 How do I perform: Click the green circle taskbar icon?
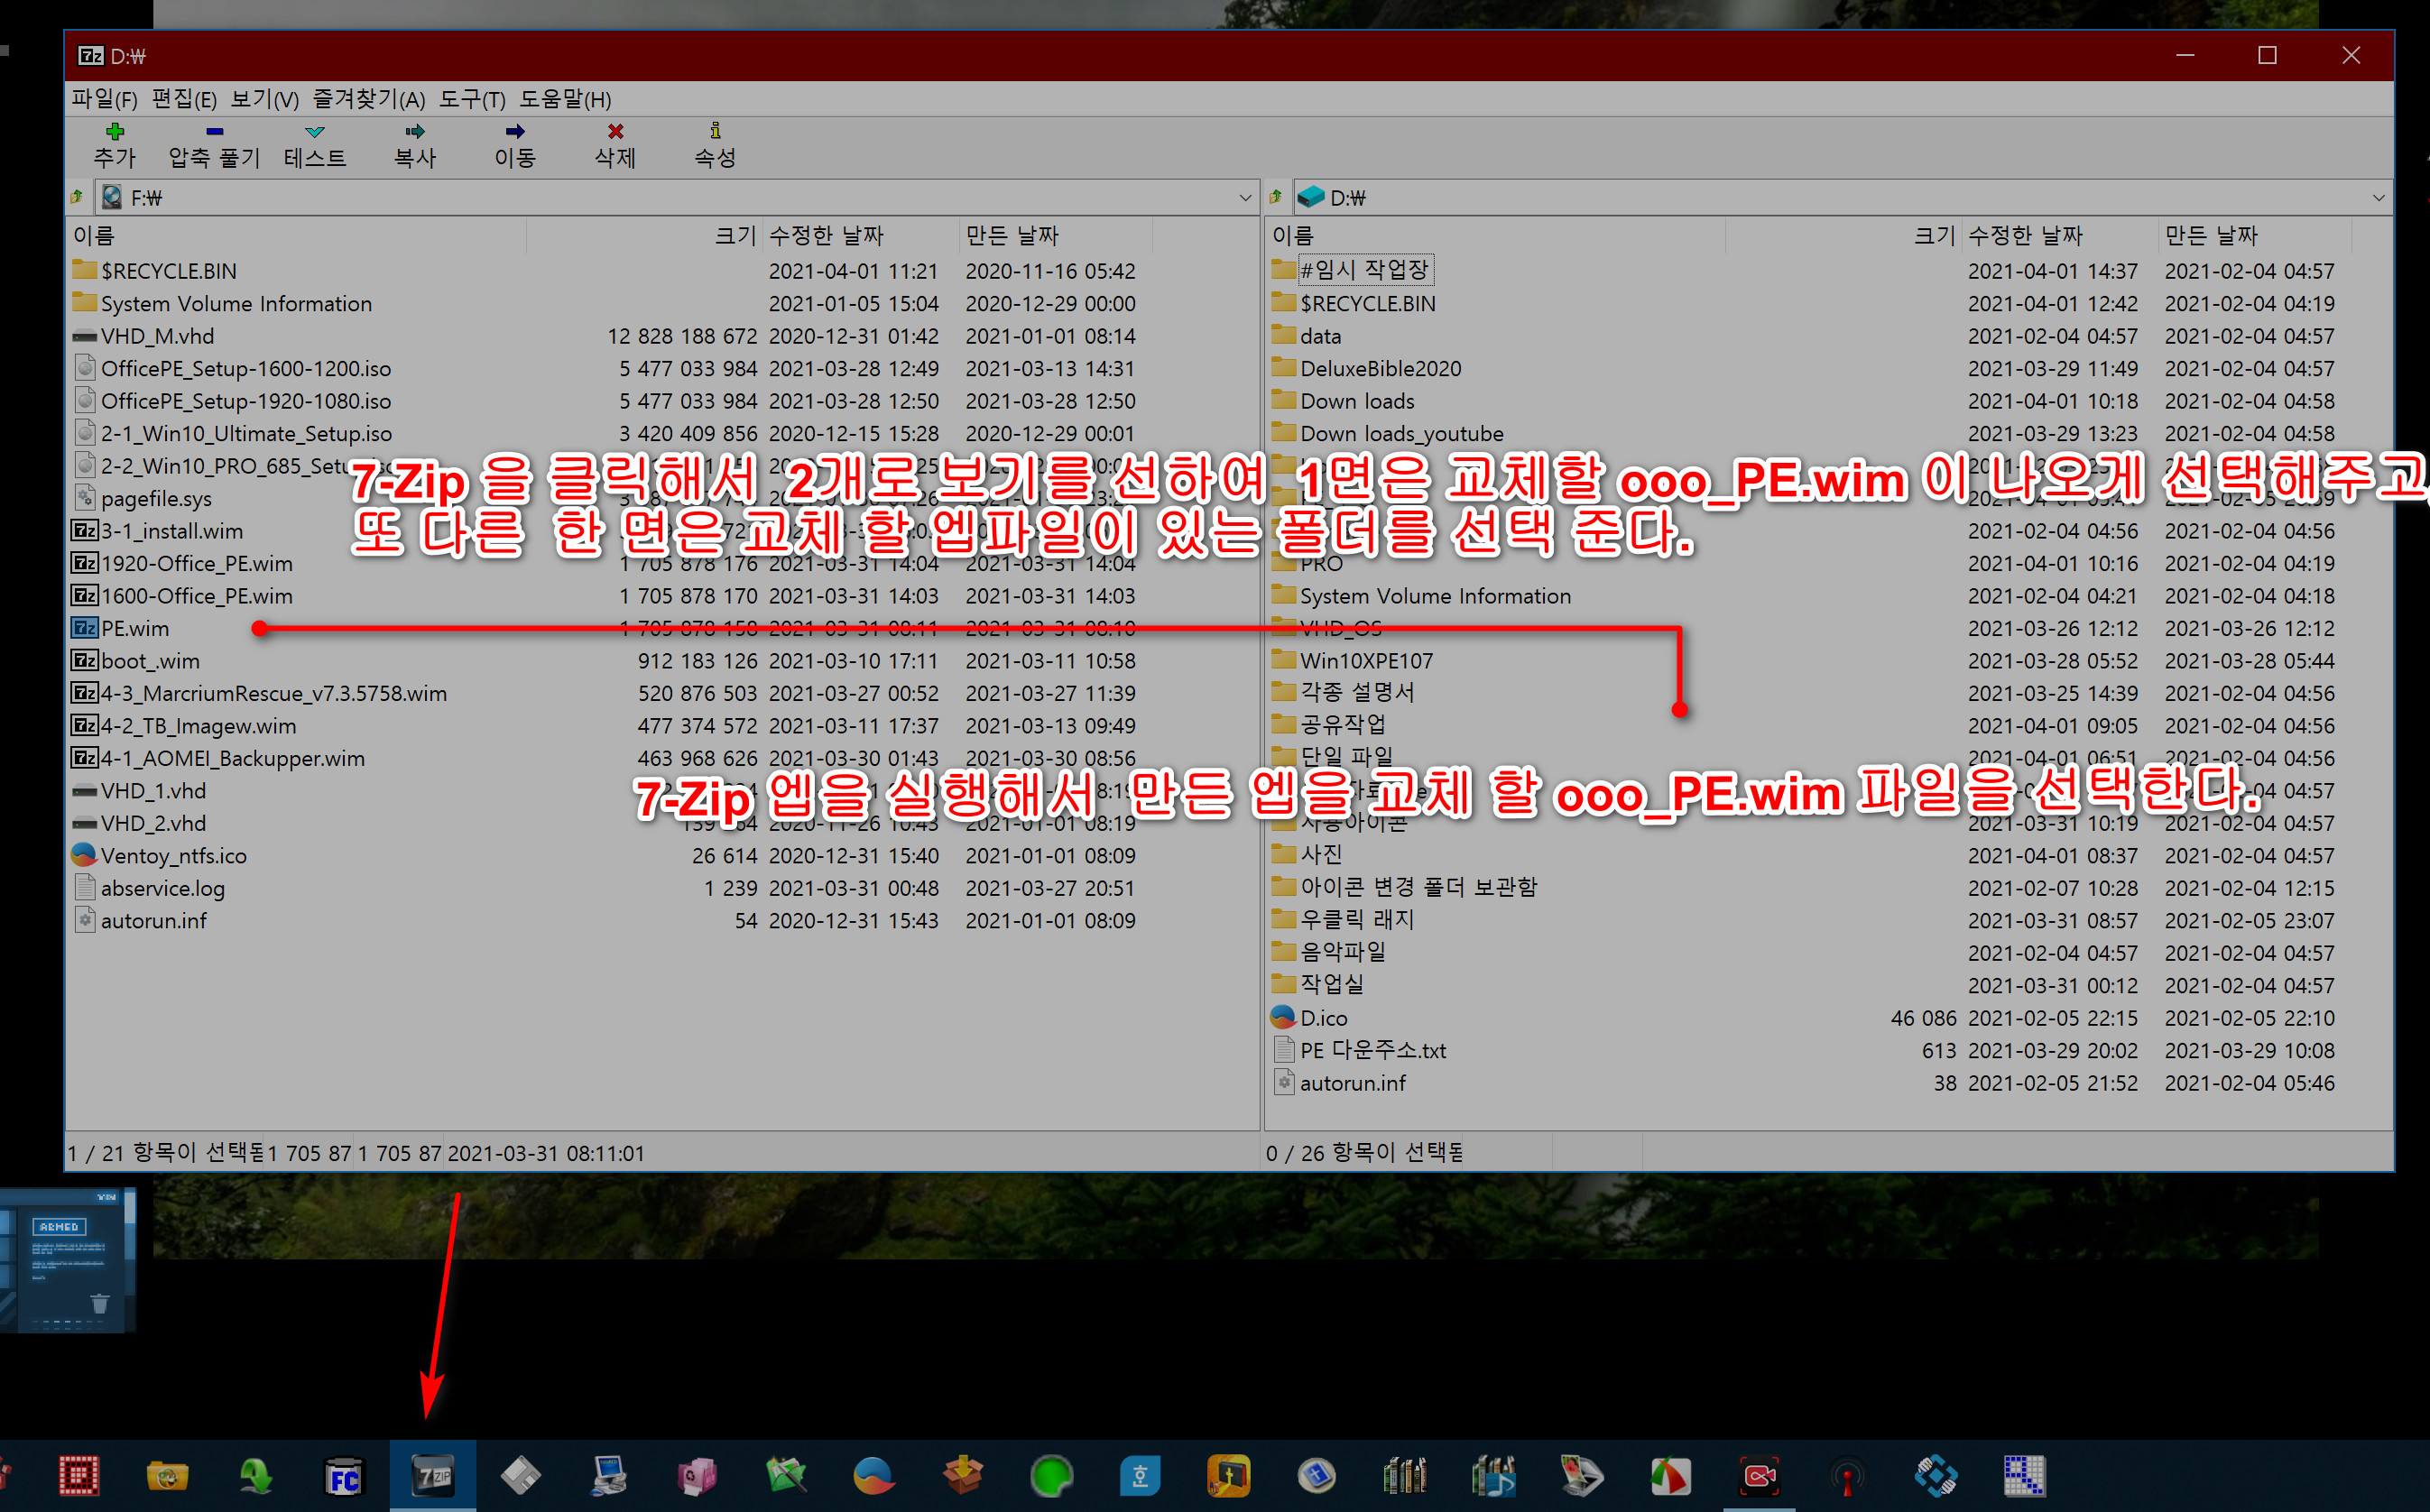[x=1051, y=1476]
